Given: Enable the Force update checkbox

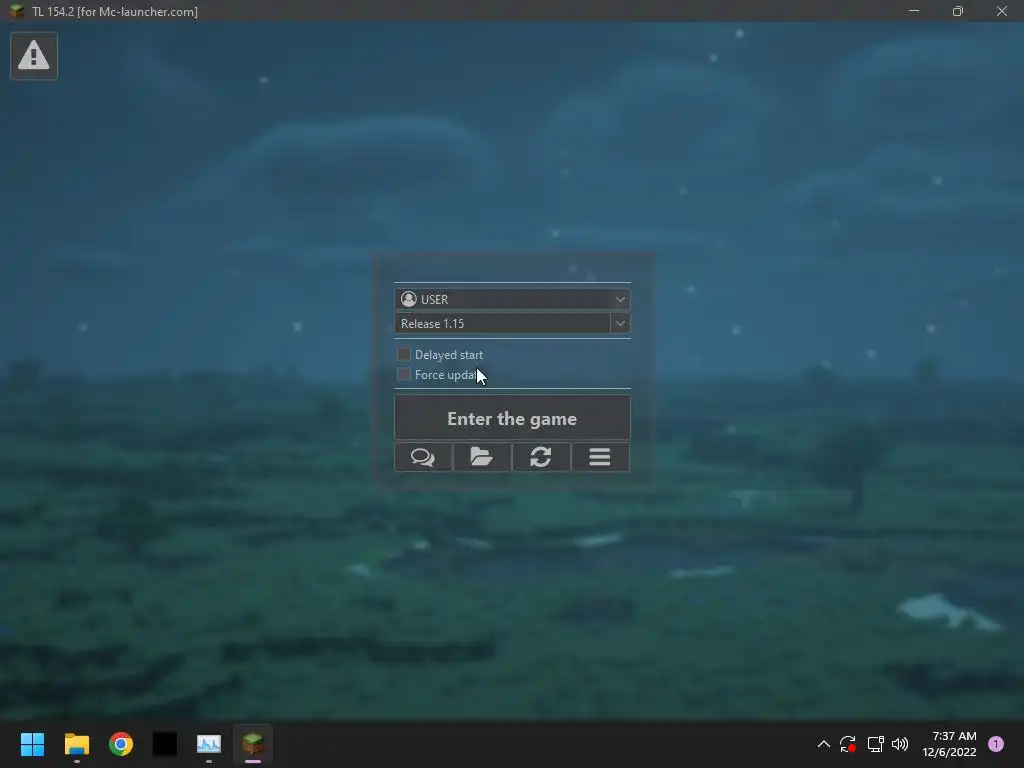Looking at the screenshot, I should (404, 374).
